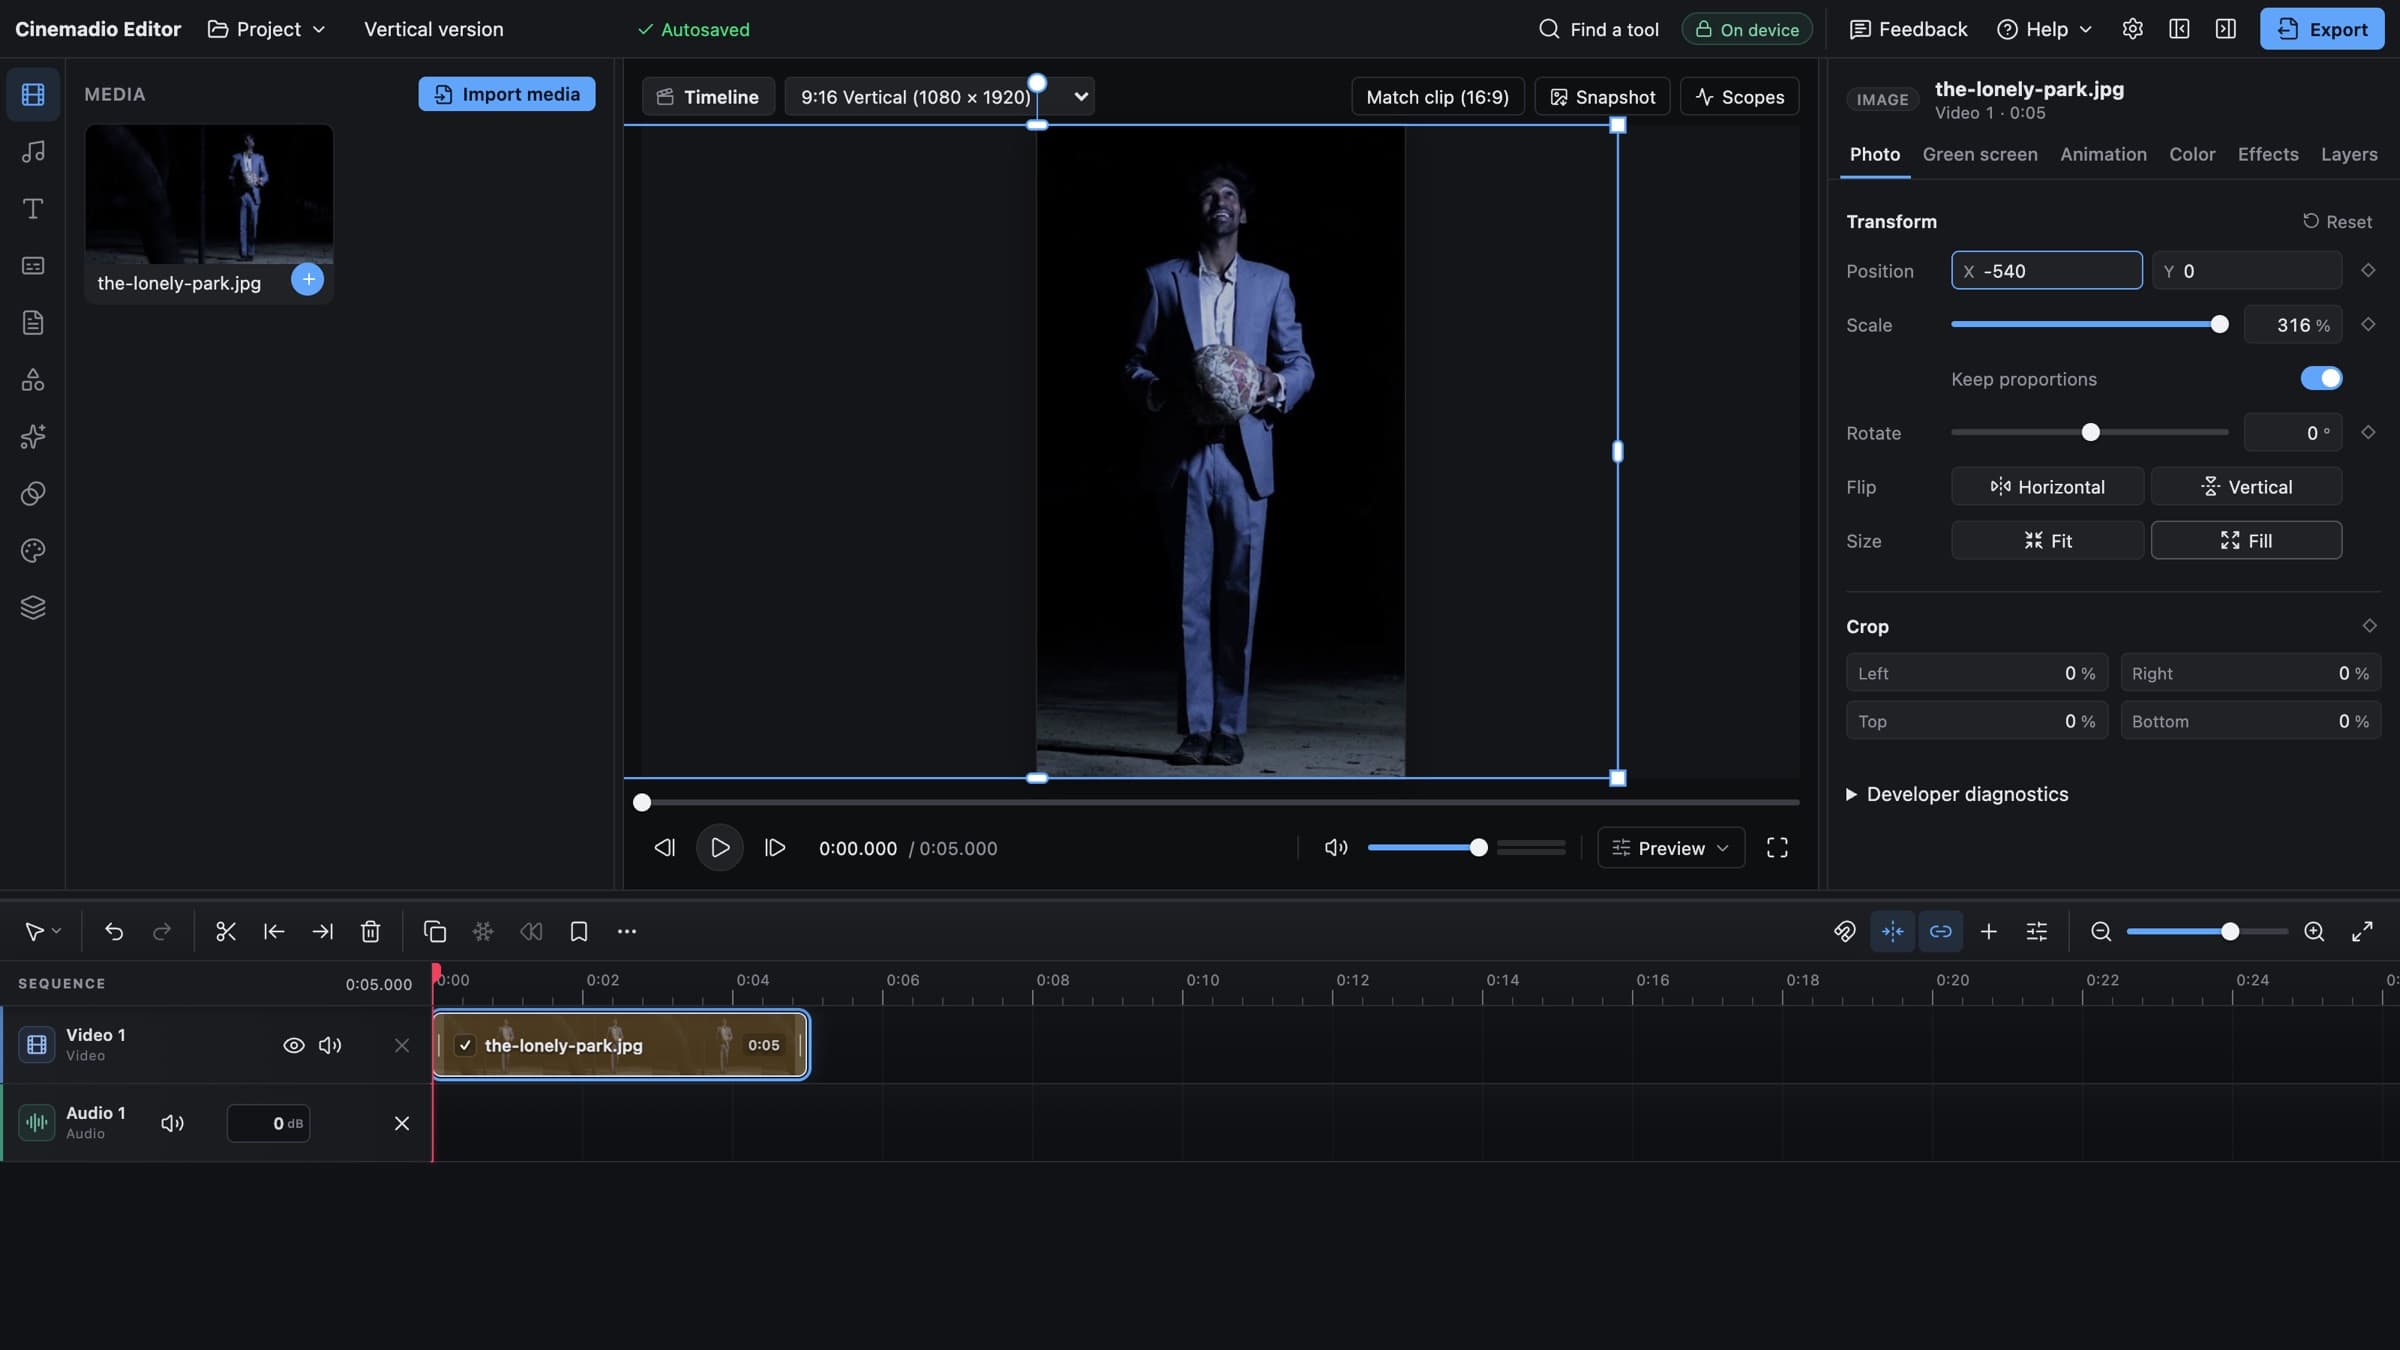Trim clip start to playhead
This screenshot has height=1350, width=2400.
pyautogui.click(x=273, y=932)
